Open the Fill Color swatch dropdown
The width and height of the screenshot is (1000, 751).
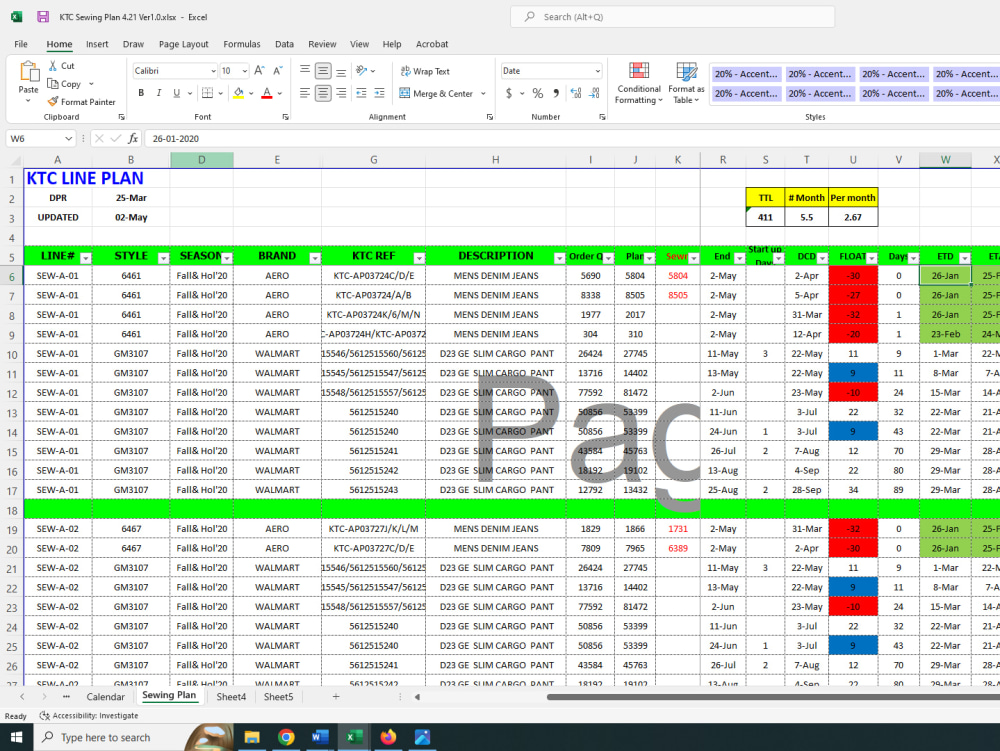(253, 92)
